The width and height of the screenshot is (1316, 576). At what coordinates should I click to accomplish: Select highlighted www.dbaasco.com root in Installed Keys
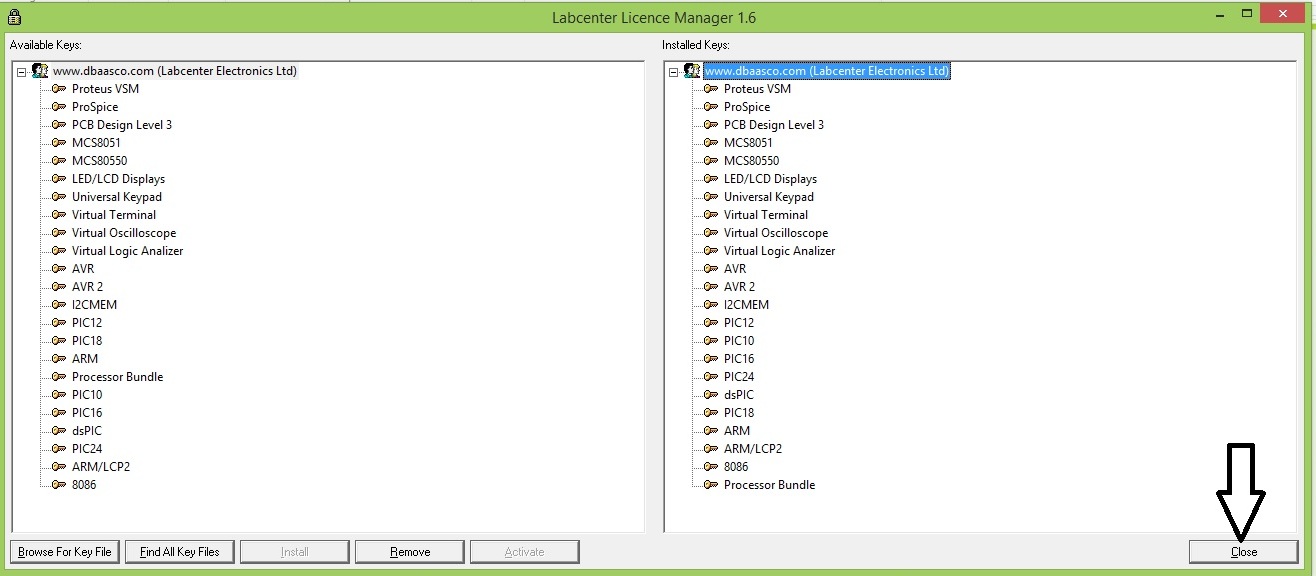[x=827, y=71]
